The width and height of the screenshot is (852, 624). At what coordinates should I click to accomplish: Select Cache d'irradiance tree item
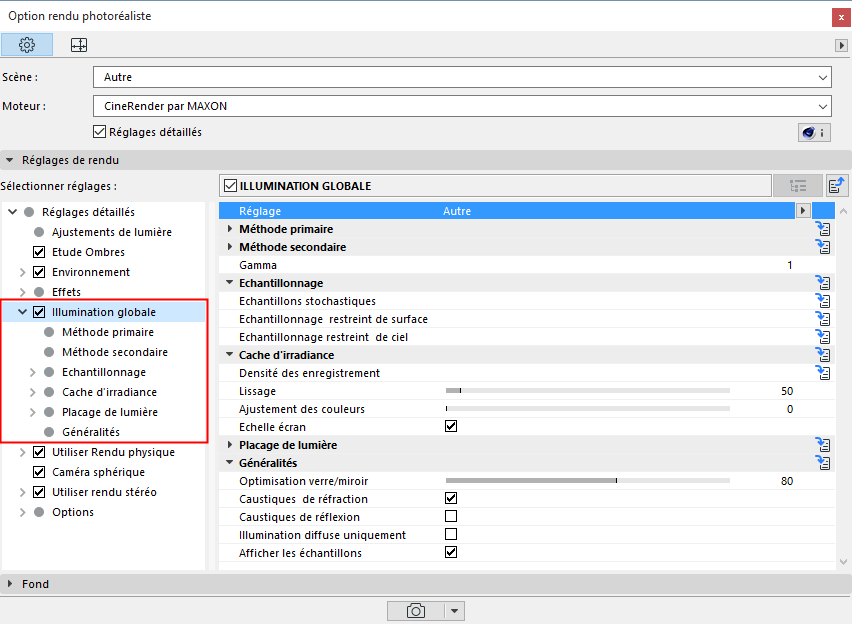(x=109, y=392)
